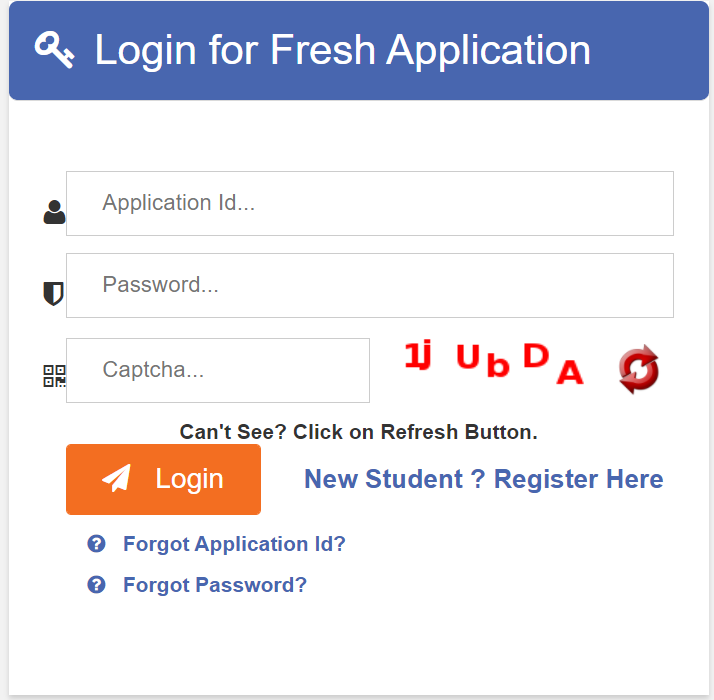Open the Forgot Application Id? link
The width and height of the screenshot is (714, 700).
235,544
